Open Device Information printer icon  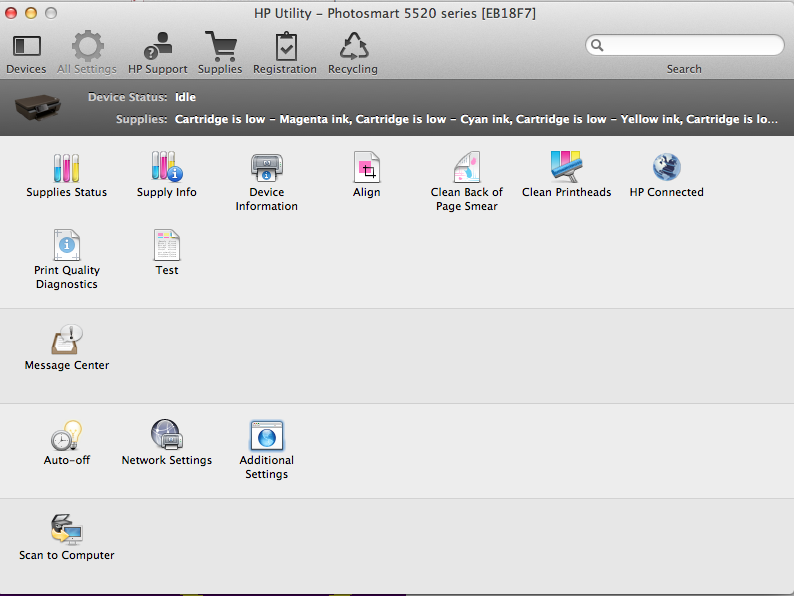coord(266,168)
